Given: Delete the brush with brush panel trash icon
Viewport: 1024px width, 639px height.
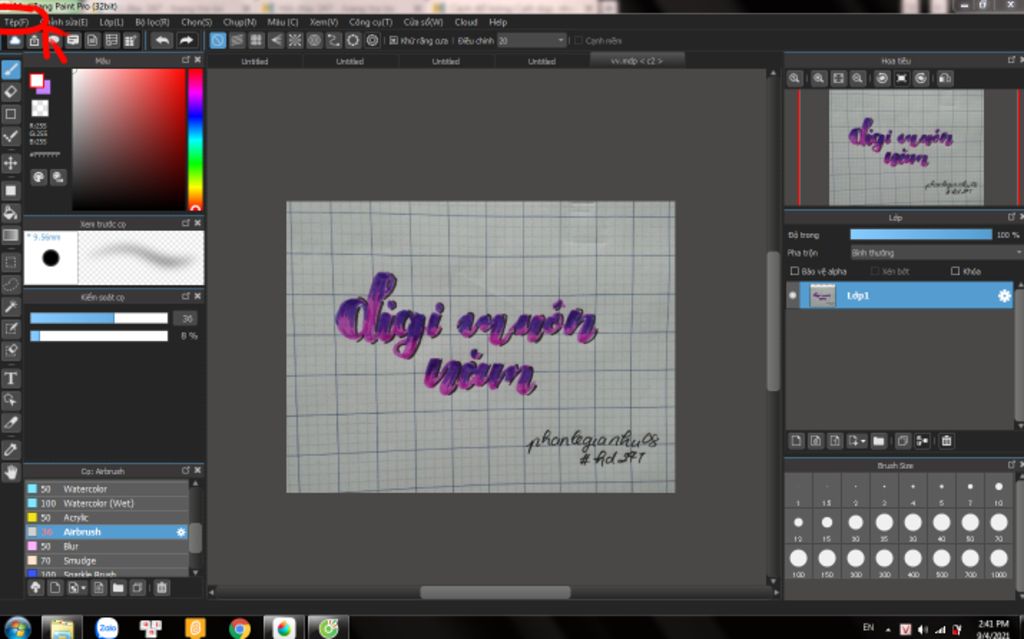Looking at the screenshot, I should tap(161, 587).
